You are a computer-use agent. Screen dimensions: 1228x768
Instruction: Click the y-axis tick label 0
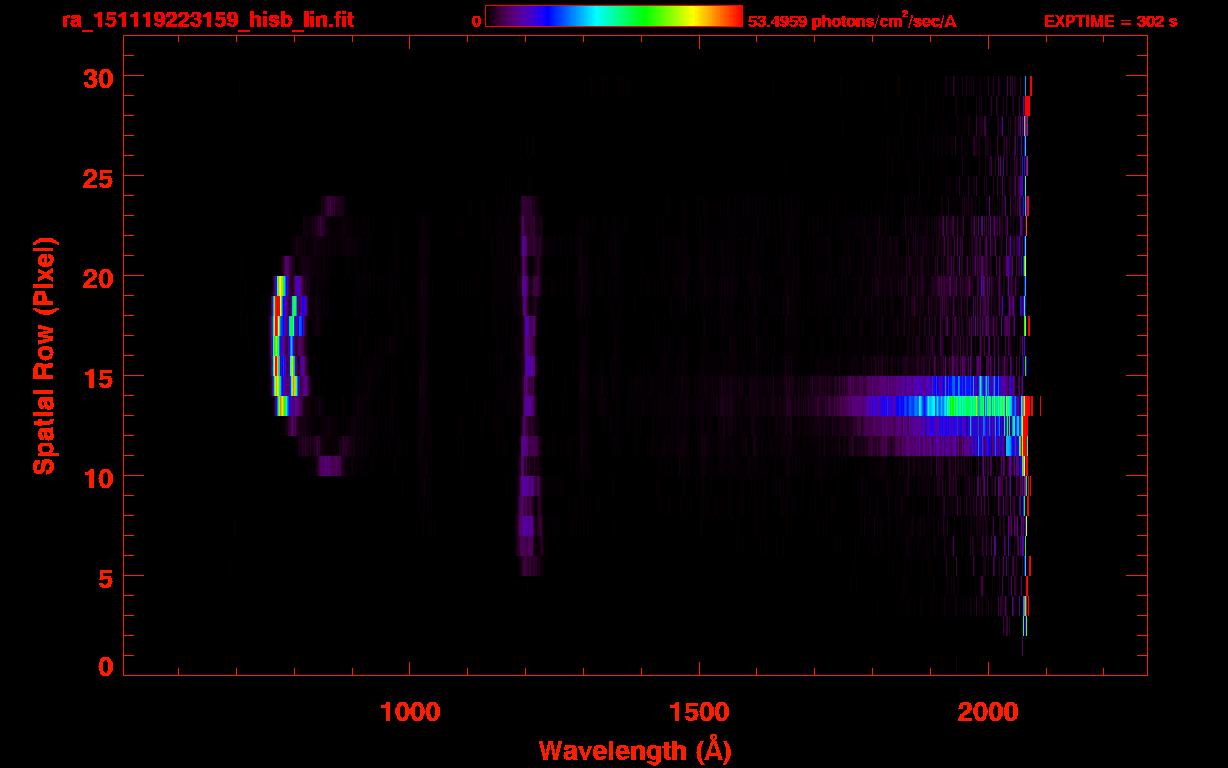click(103, 666)
